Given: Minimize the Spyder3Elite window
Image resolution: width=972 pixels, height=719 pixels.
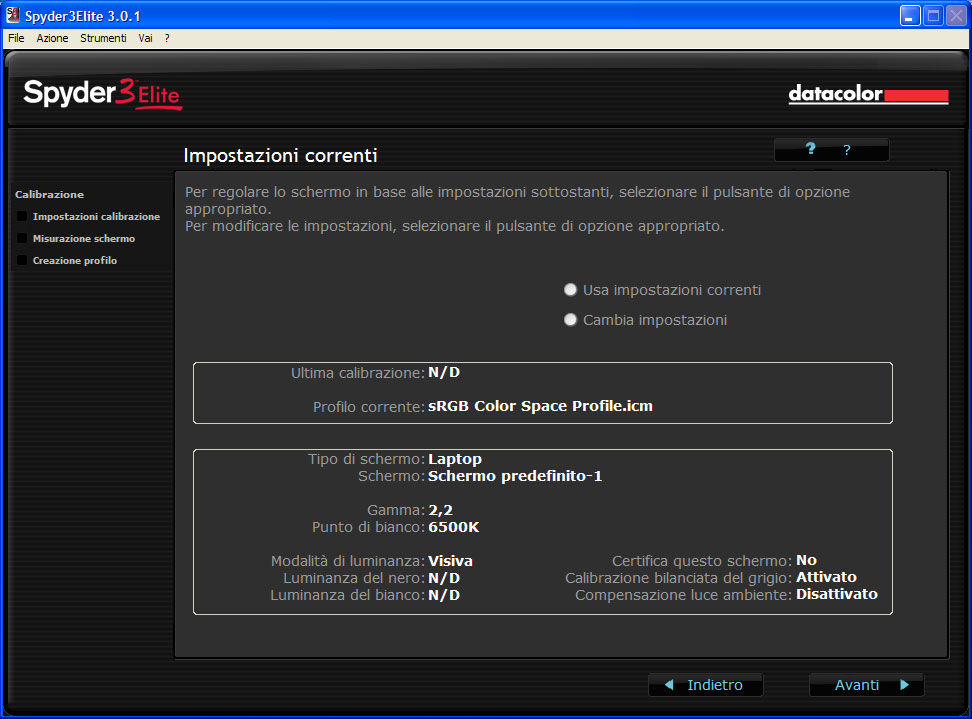Looking at the screenshot, I should click(x=909, y=15).
